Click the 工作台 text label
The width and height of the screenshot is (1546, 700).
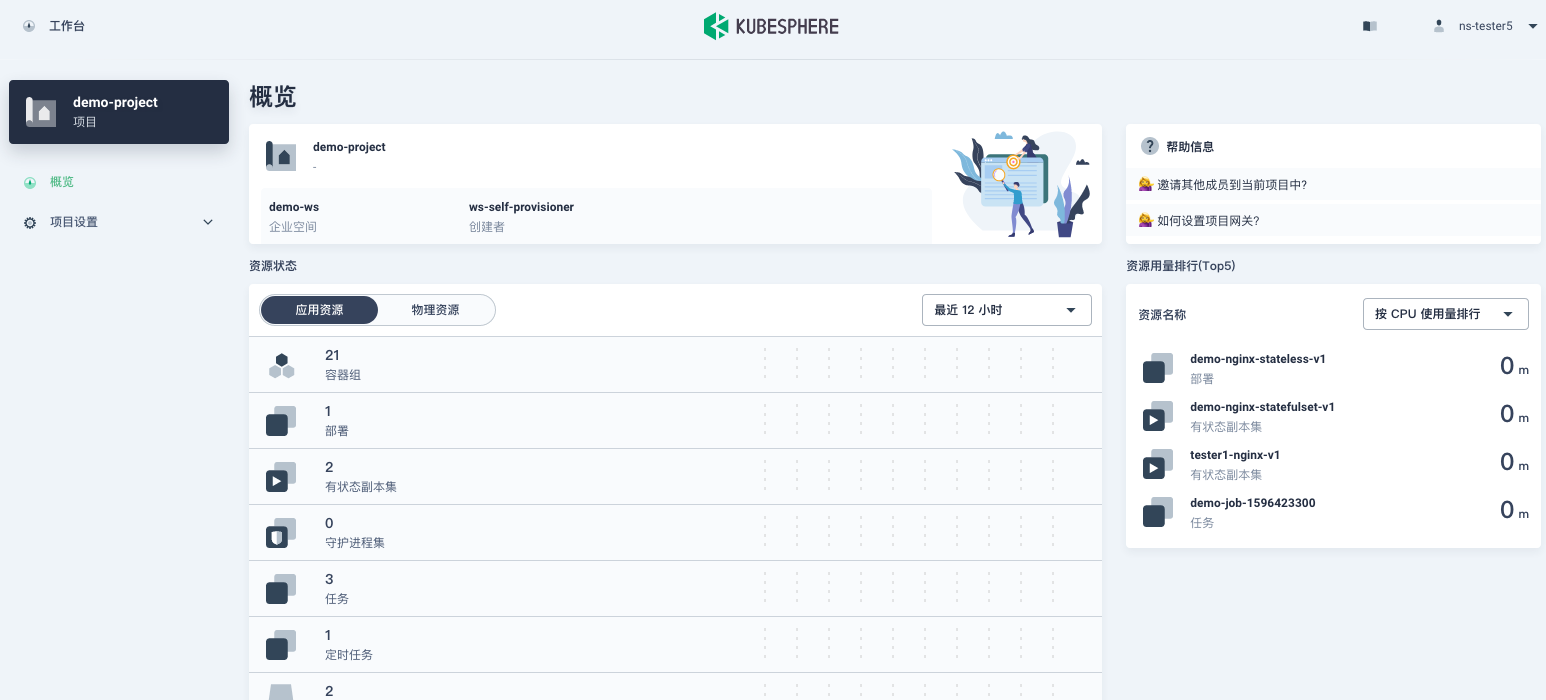[x=67, y=26]
